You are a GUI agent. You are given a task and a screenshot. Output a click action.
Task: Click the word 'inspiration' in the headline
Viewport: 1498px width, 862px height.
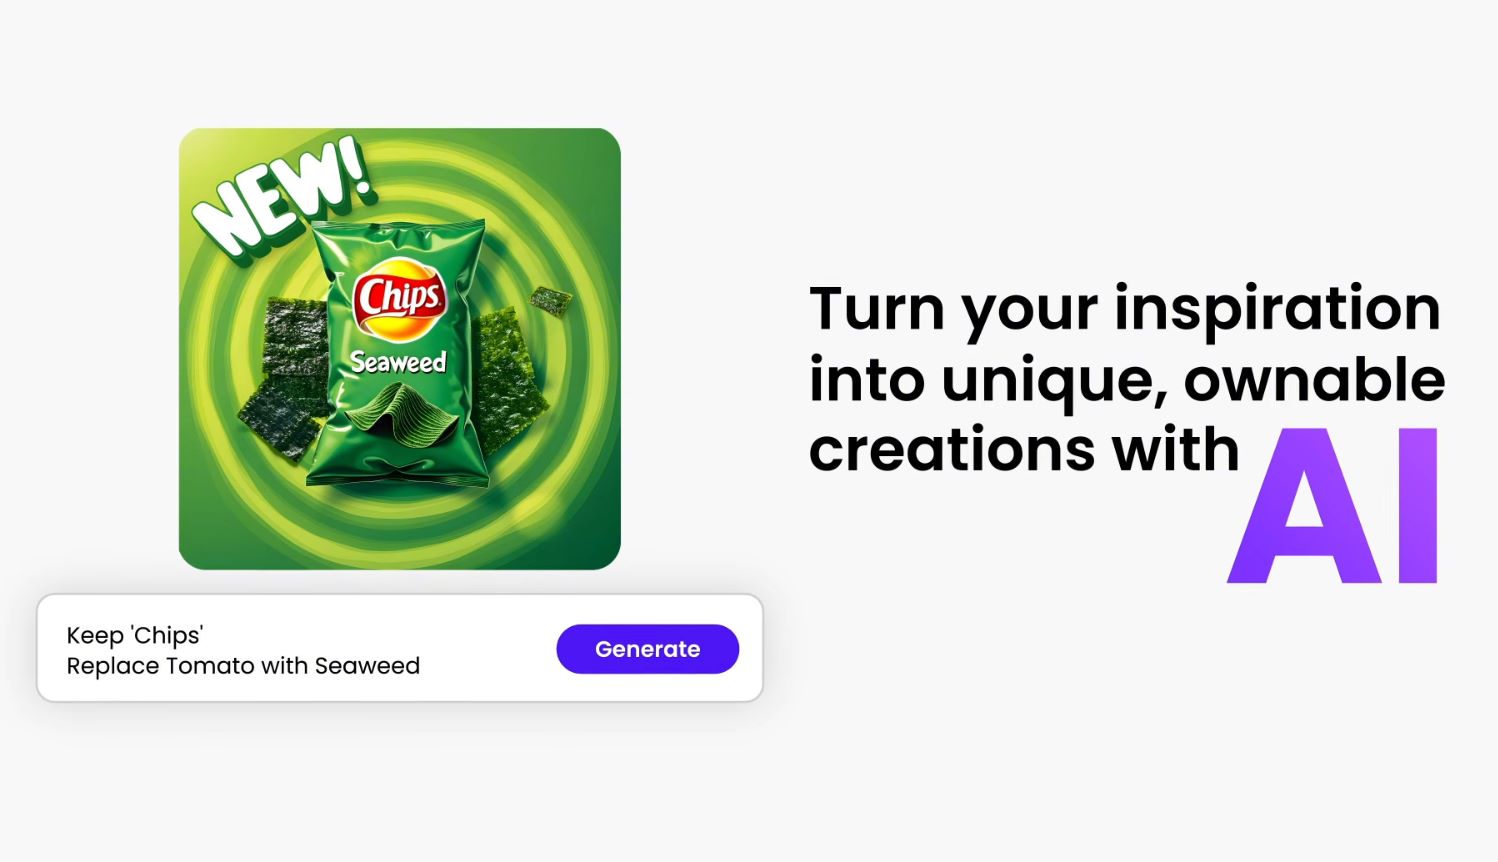[x=1278, y=308]
